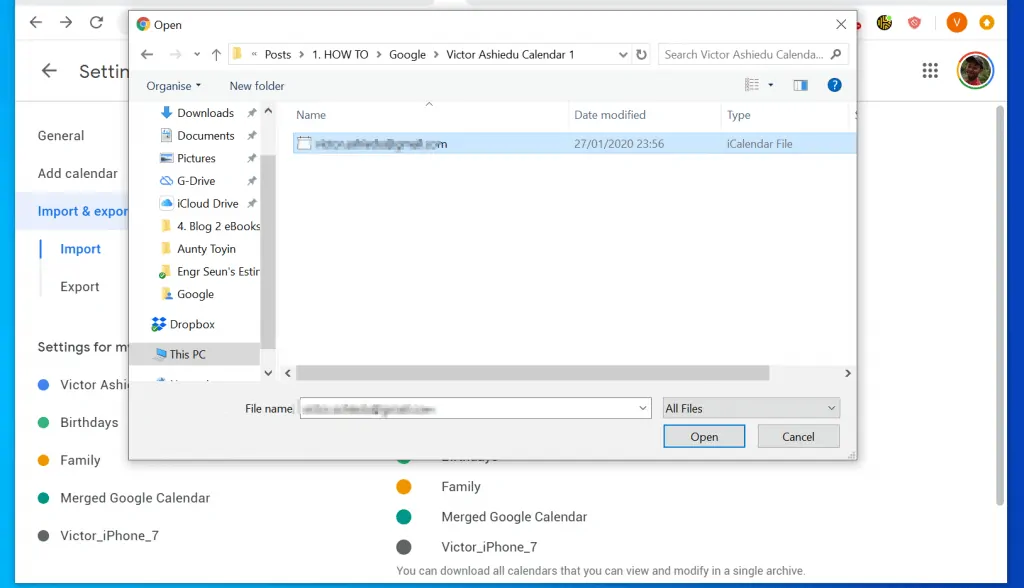The image size is (1024, 588).
Task: Select This PC in navigation pane
Action: pyautogui.click(x=187, y=354)
